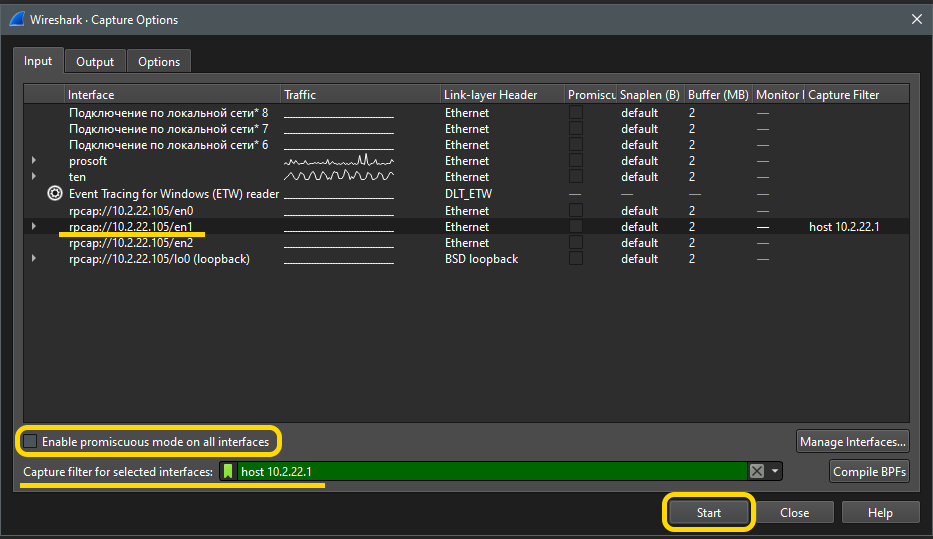Click into the capture filter input field
This screenshot has height=539, width=933.
pyautogui.click(x=491, y=471)
